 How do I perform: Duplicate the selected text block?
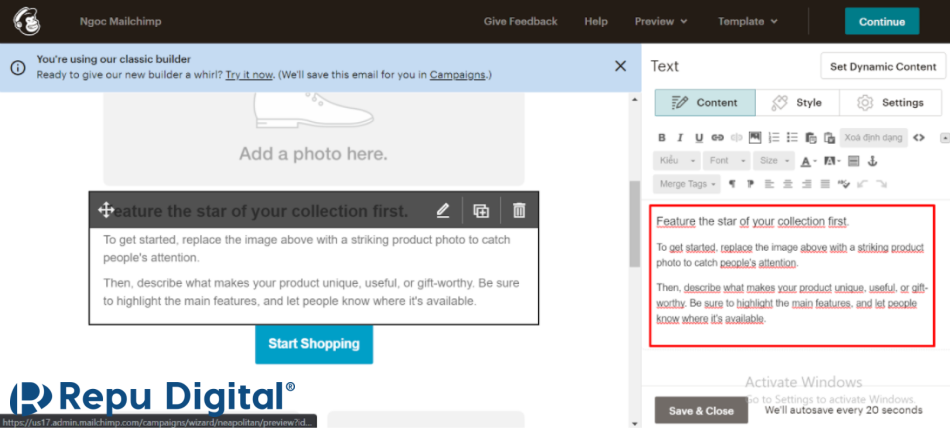pyautogui.click(x=481, y=210)
